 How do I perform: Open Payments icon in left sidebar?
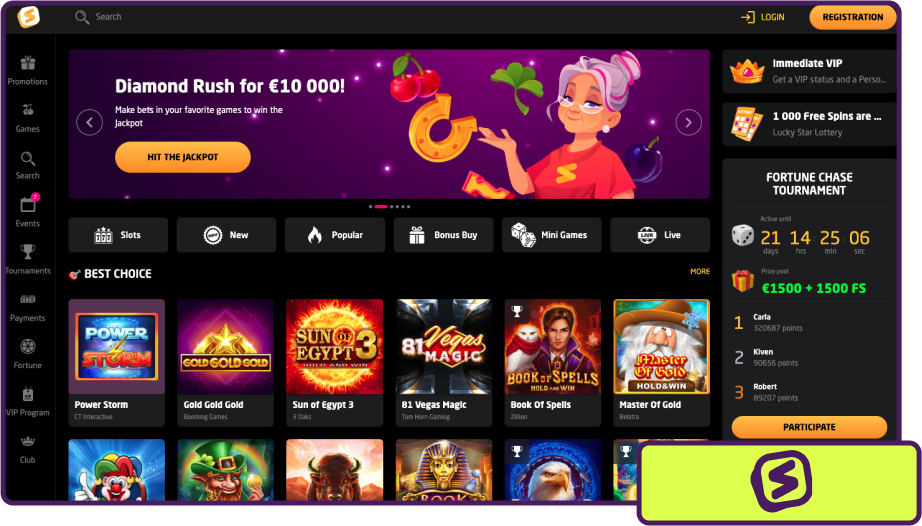coord(28,299)
